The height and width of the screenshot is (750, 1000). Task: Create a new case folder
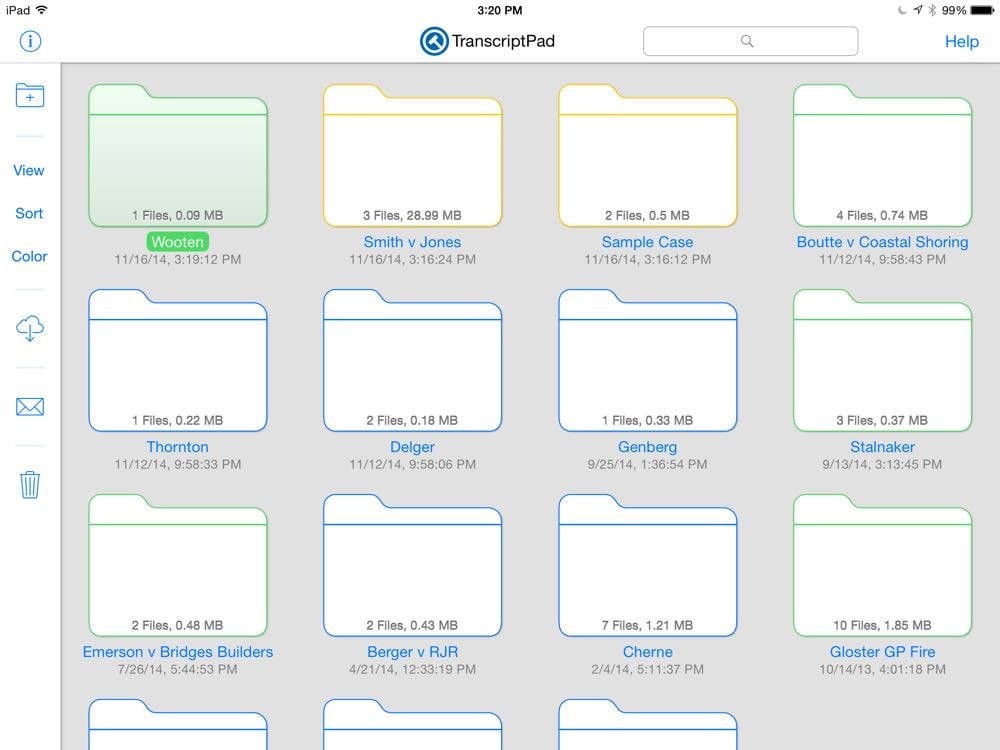pos(30,96)
